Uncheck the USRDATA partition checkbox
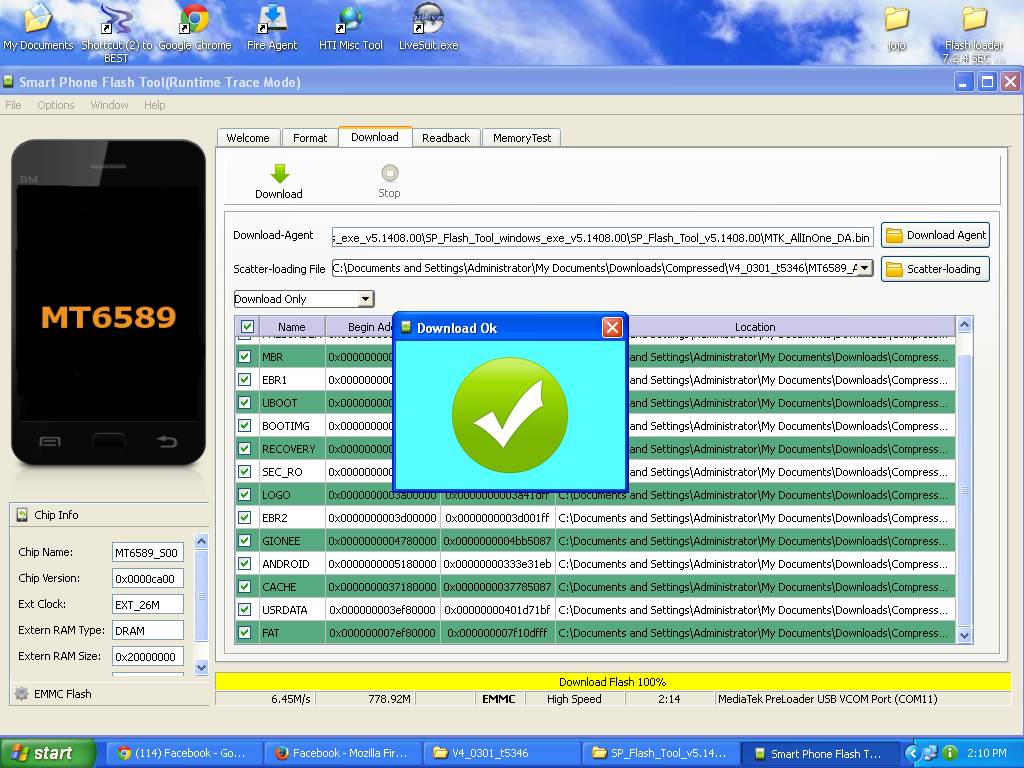1024x768 pixels. point(245,610)
